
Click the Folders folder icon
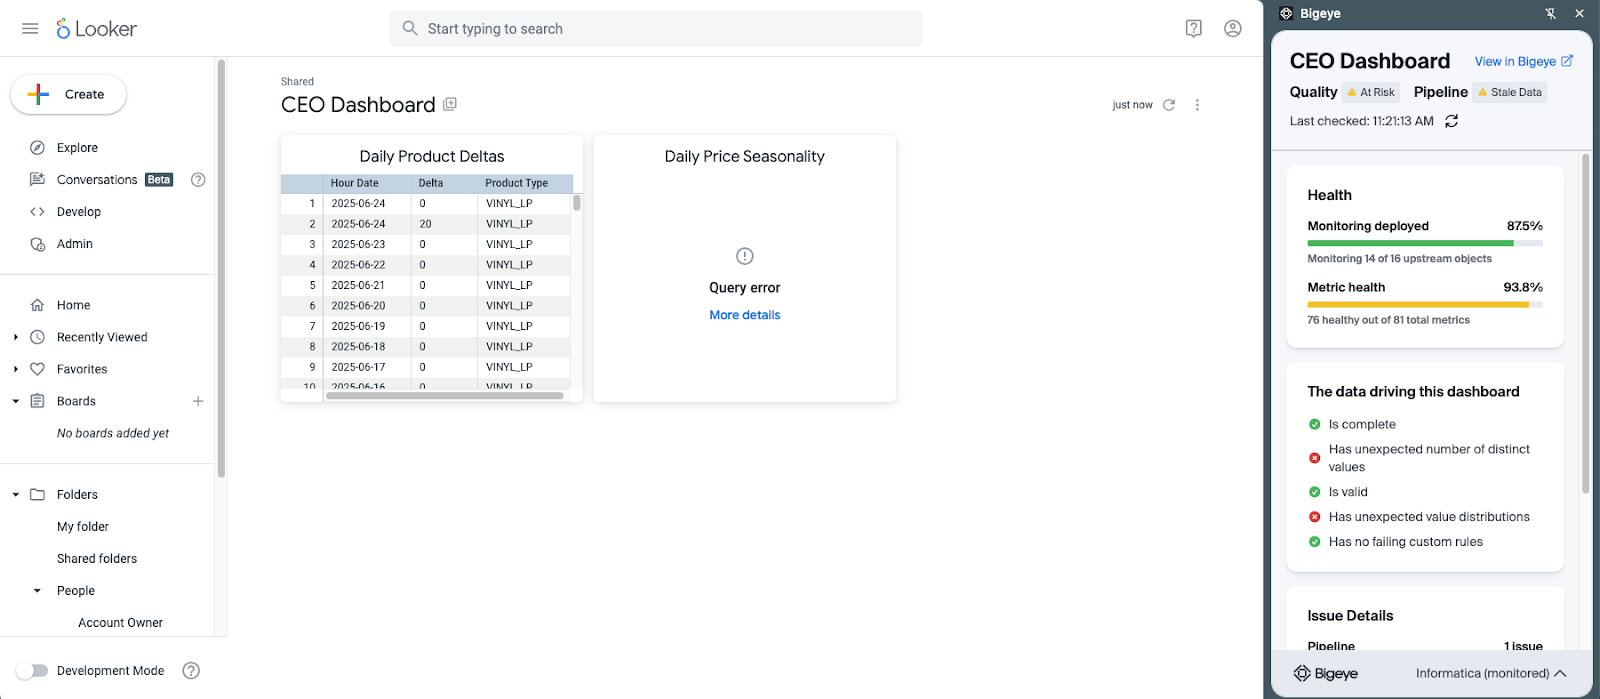pos(37,494)
